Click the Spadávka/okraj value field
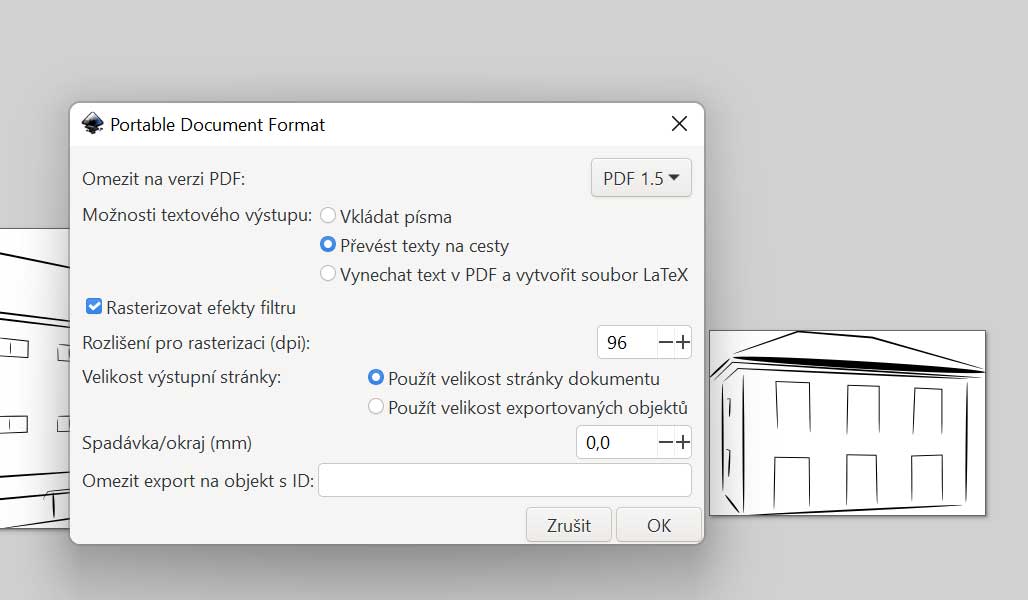The height and width of the screenshot is (600, 1028). 615,442
